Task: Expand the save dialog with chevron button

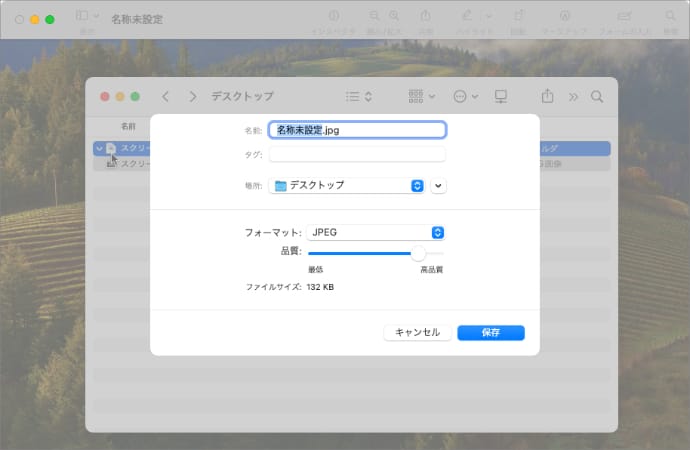Action: 439,185
